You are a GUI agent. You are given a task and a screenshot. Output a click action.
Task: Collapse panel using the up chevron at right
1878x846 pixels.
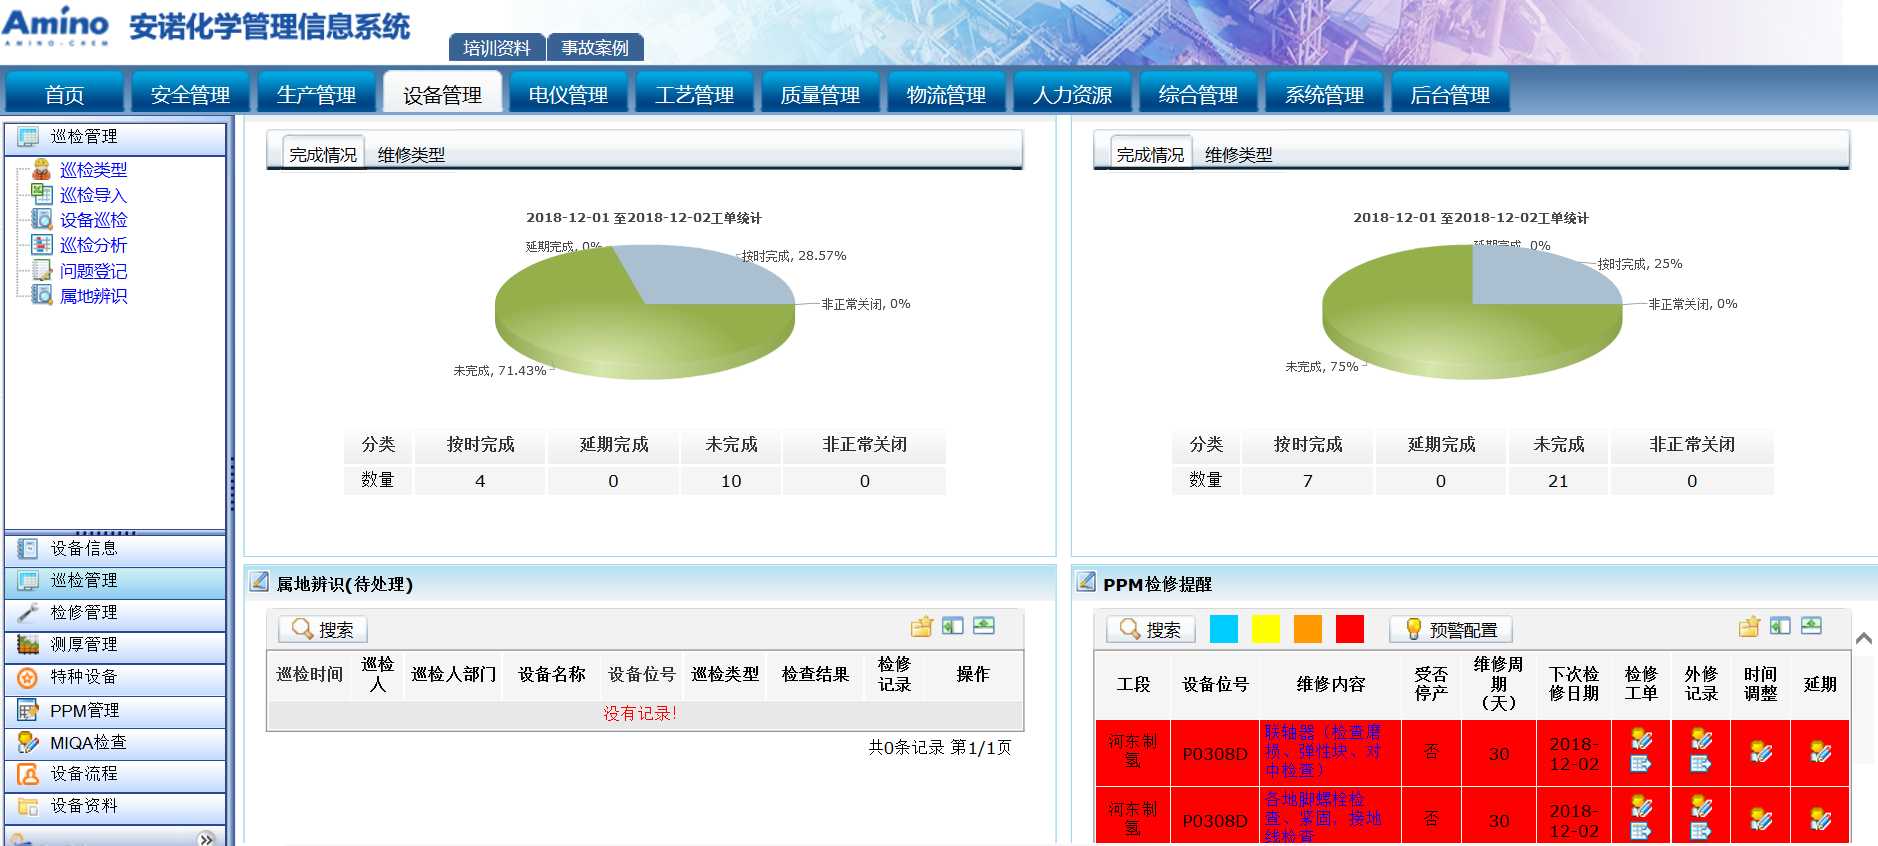click(1864, 638)
